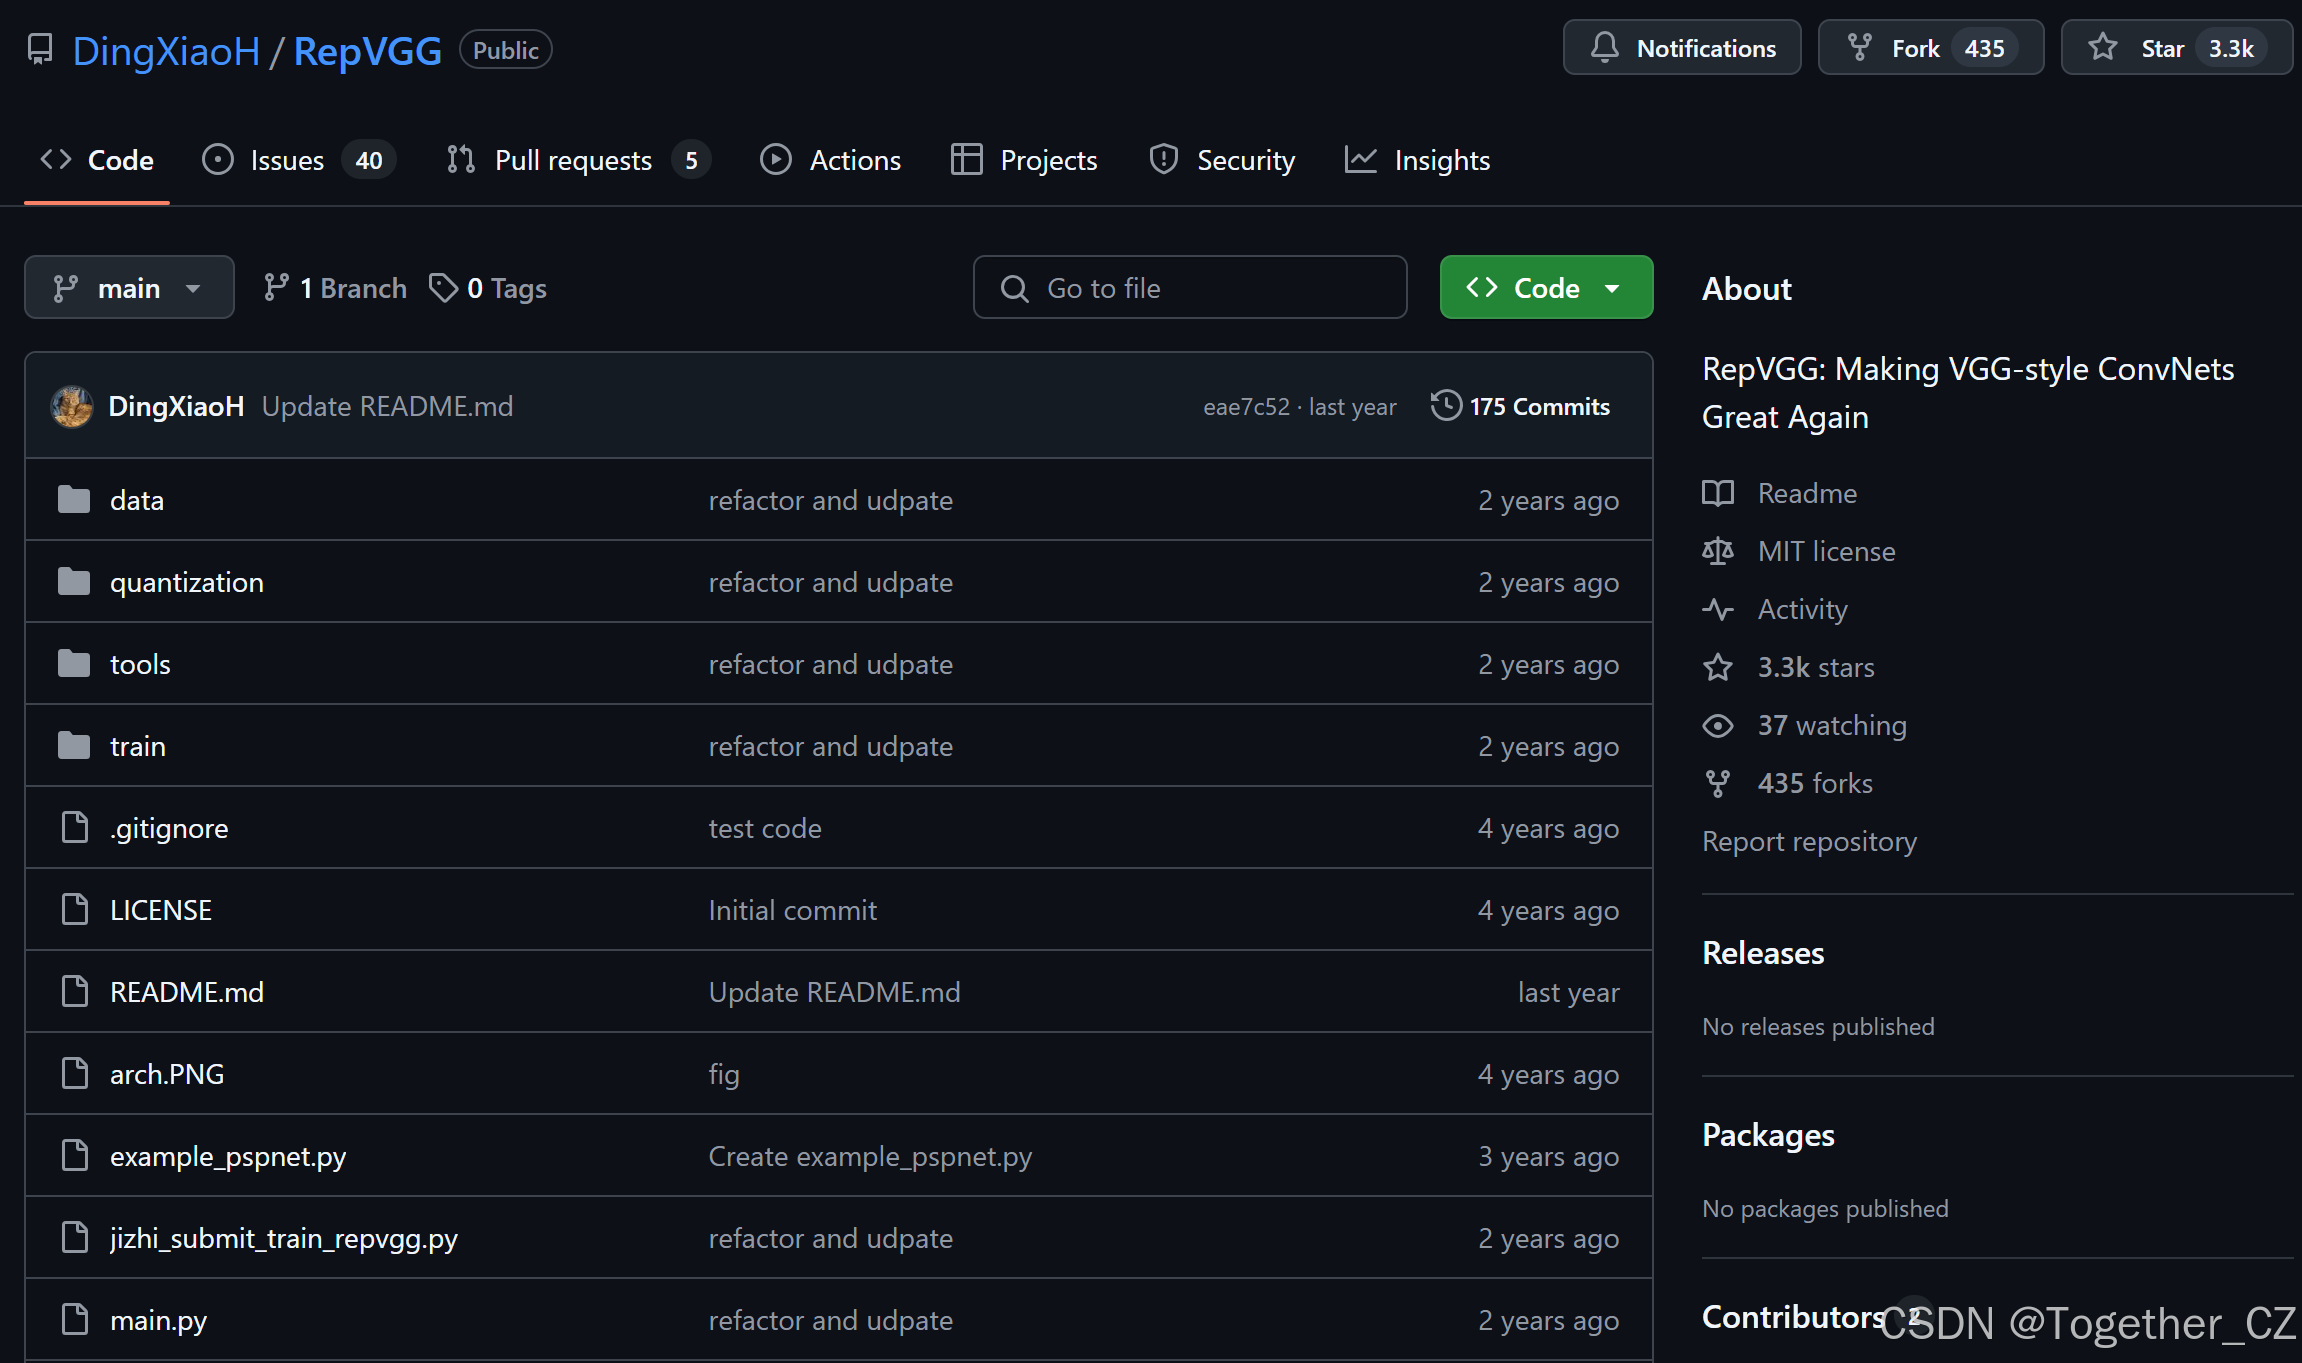
Task: Open the Security tab
Action: click(1222, 160)
